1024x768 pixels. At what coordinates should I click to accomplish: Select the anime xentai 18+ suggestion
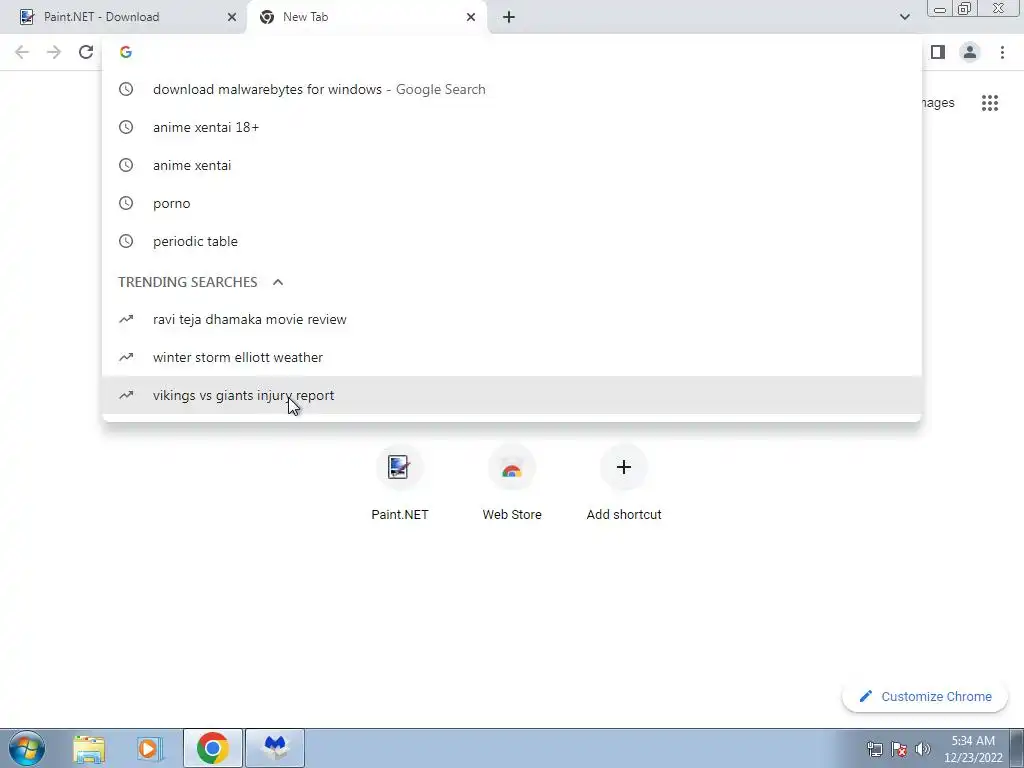(x=511, y=127)
